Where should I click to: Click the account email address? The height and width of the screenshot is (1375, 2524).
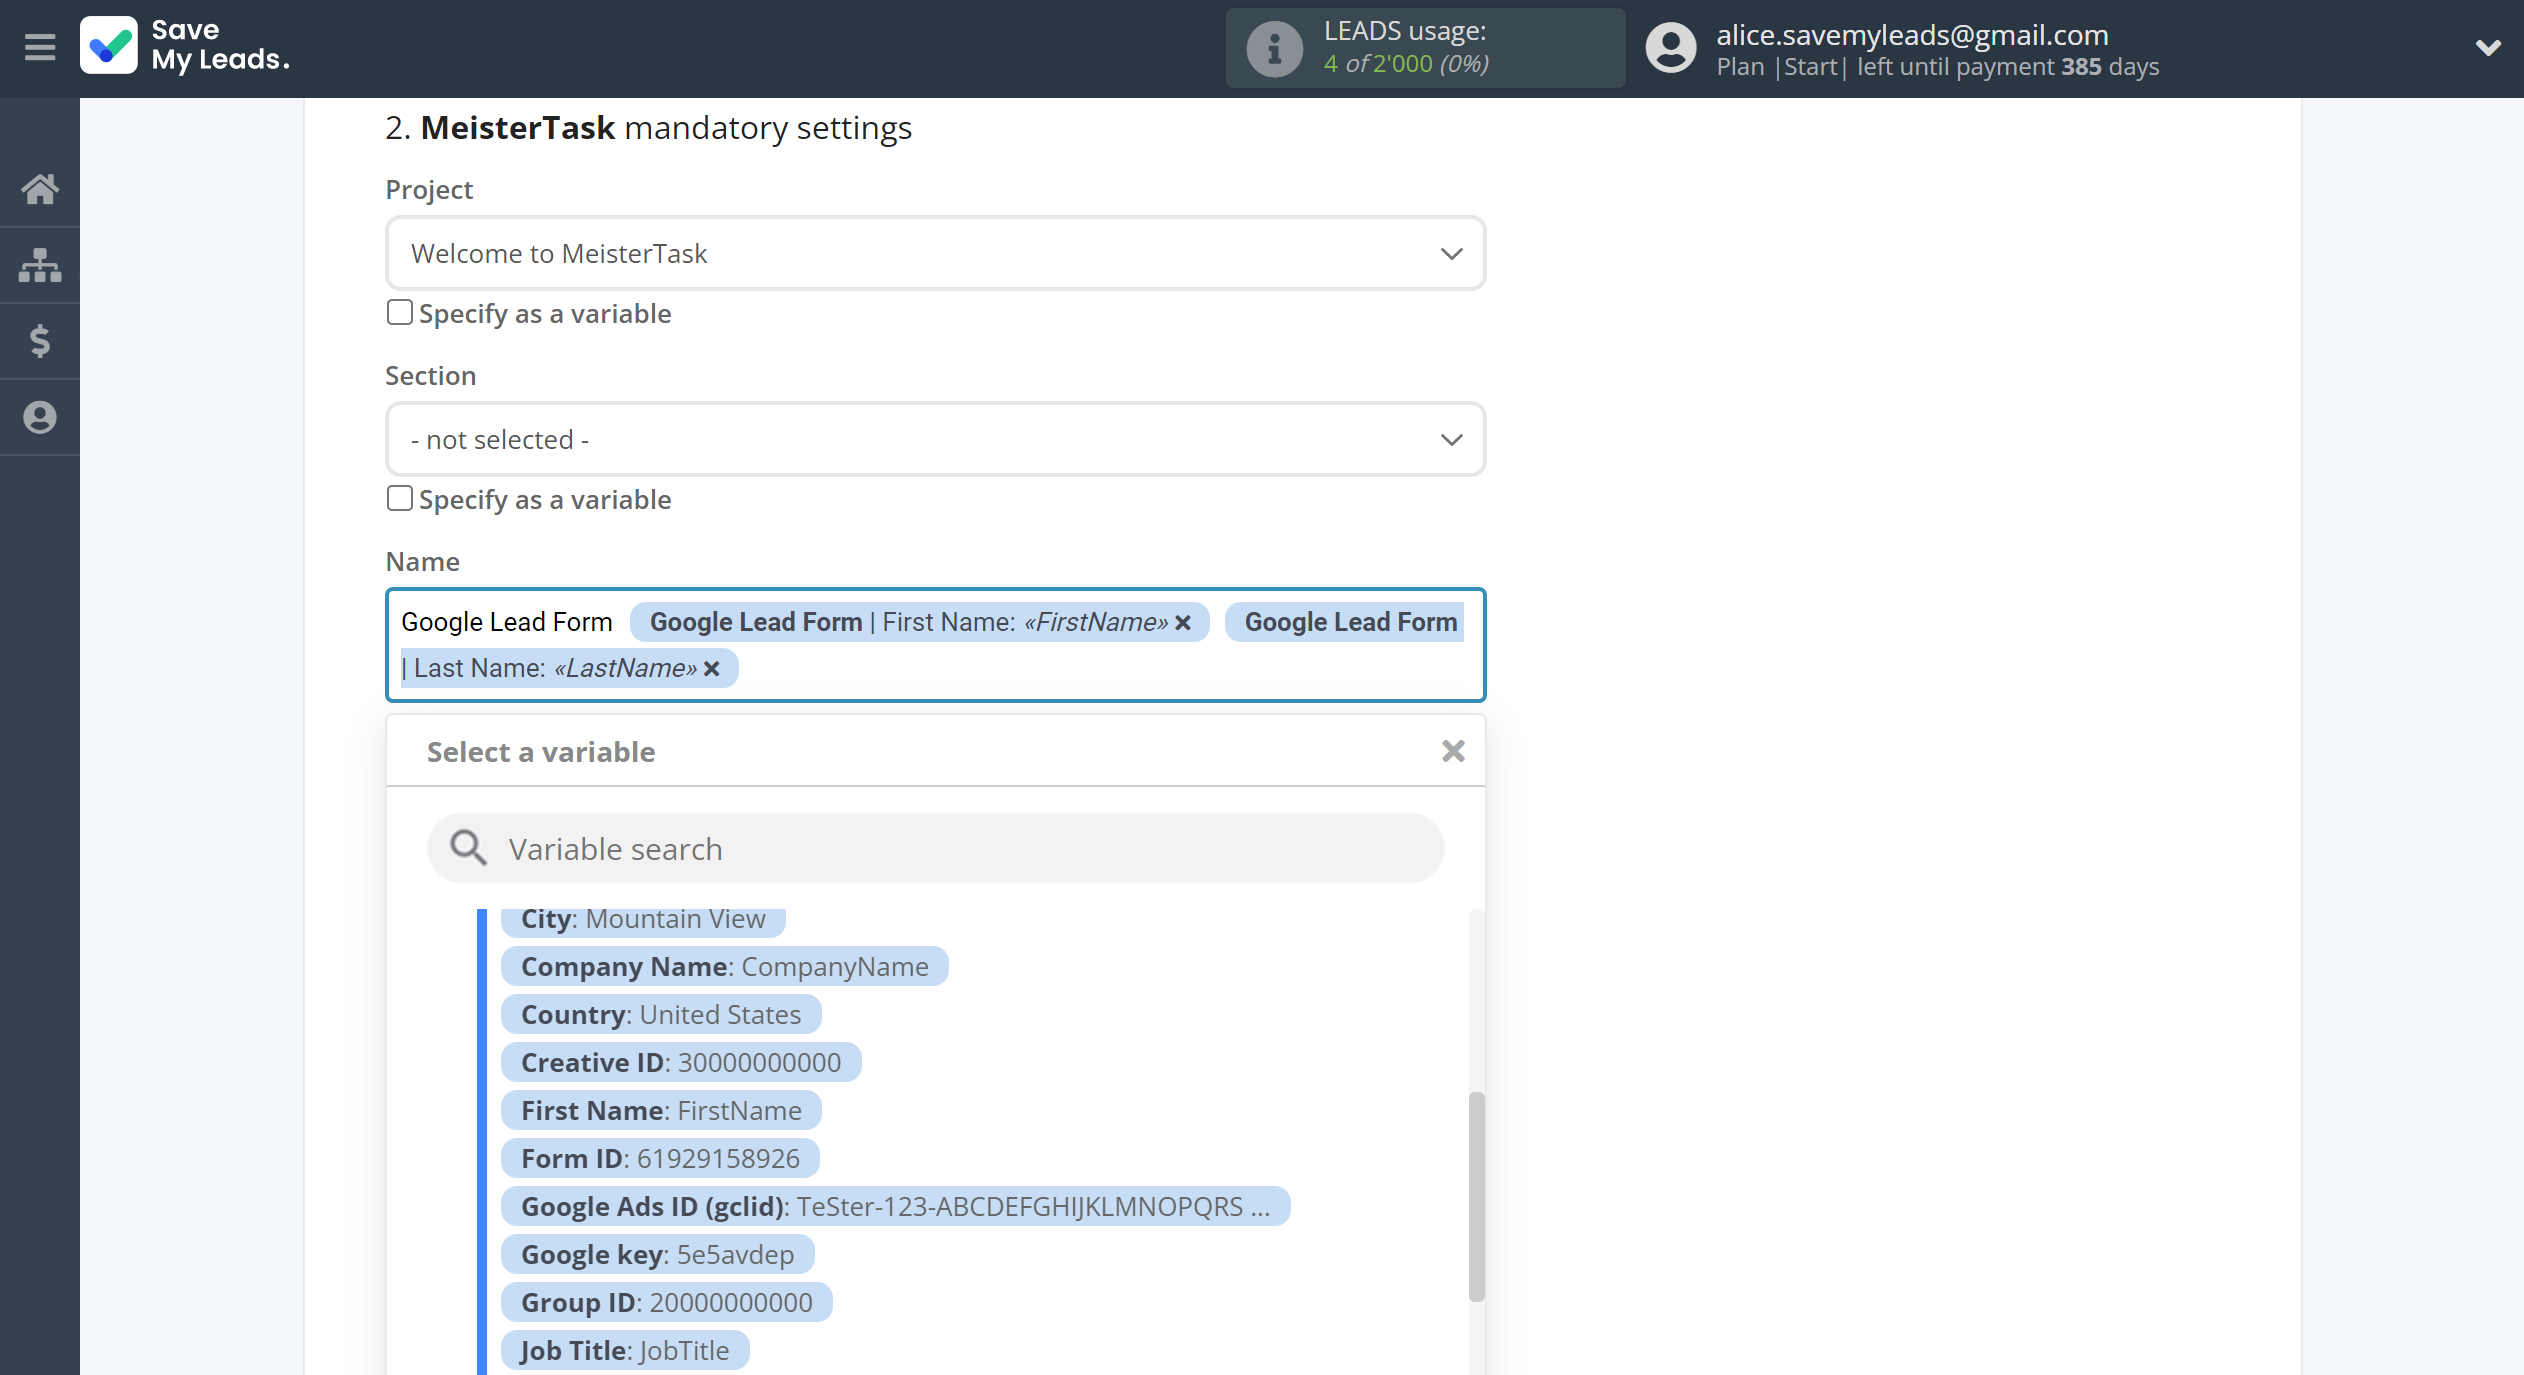tap(1912, 35)
